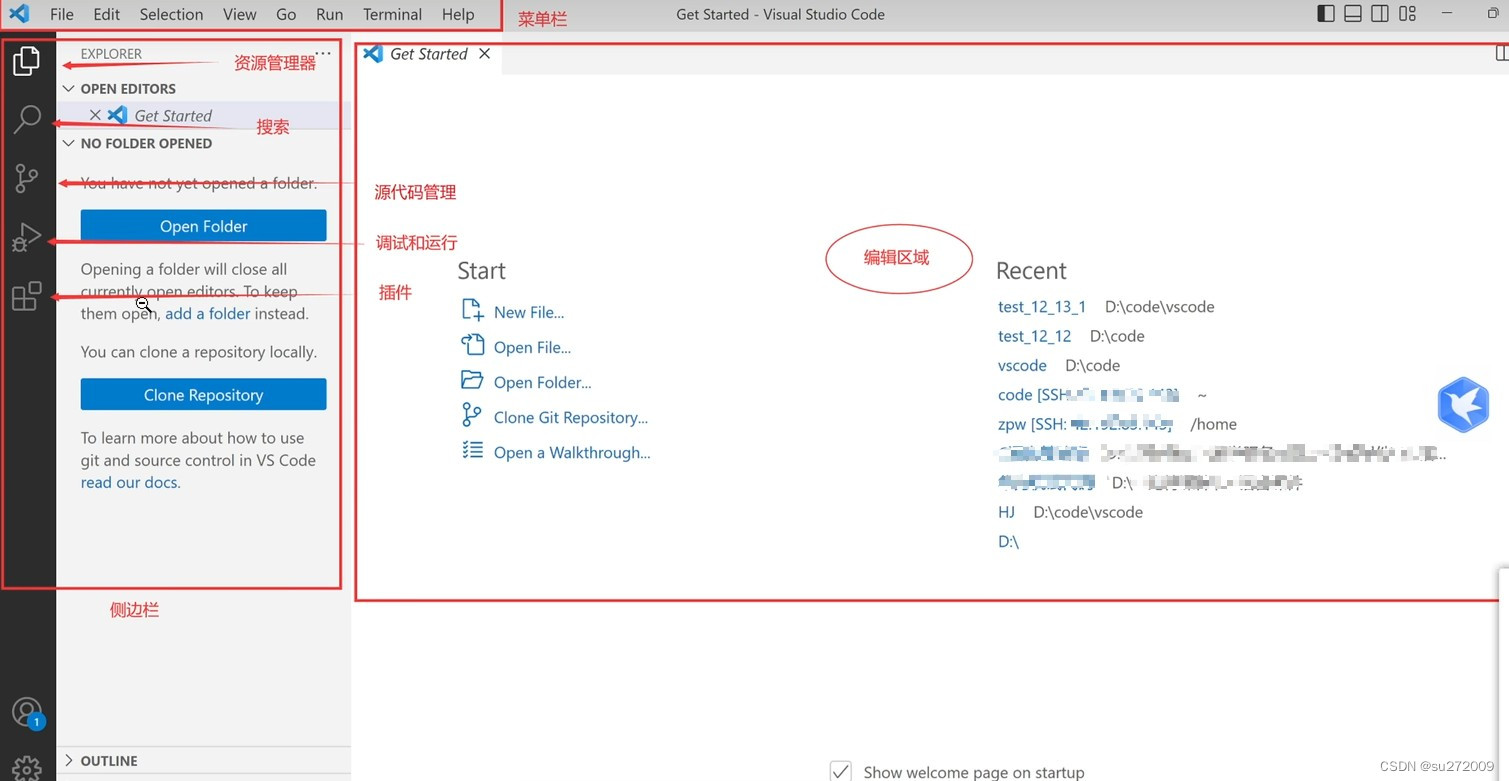Minimize the VS Code window
The width and height of the screenshot is (1509, 781).
click(1448, 14)
